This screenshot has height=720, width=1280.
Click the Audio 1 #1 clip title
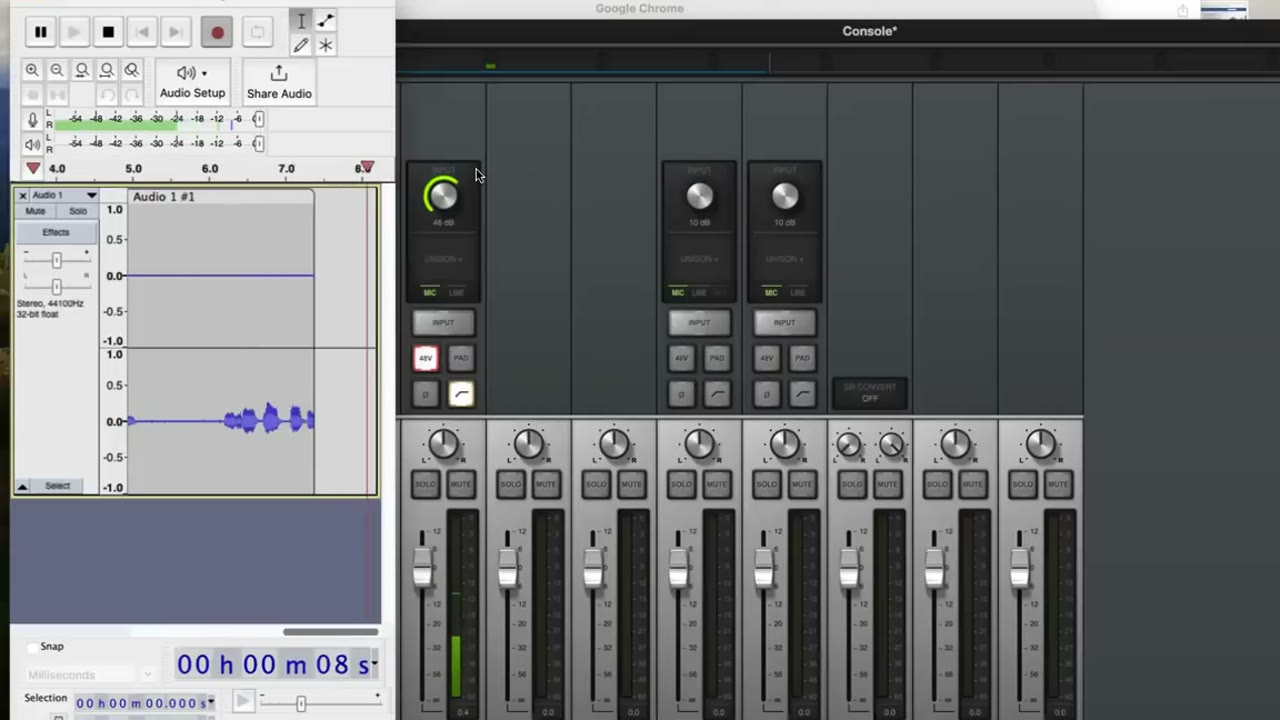(164, 196)
